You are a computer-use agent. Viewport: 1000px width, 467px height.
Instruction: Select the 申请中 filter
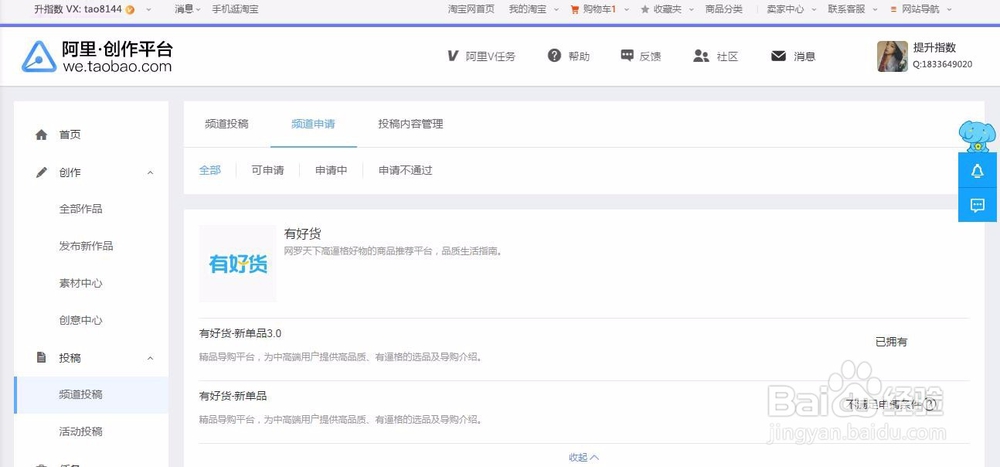point(331,170)
